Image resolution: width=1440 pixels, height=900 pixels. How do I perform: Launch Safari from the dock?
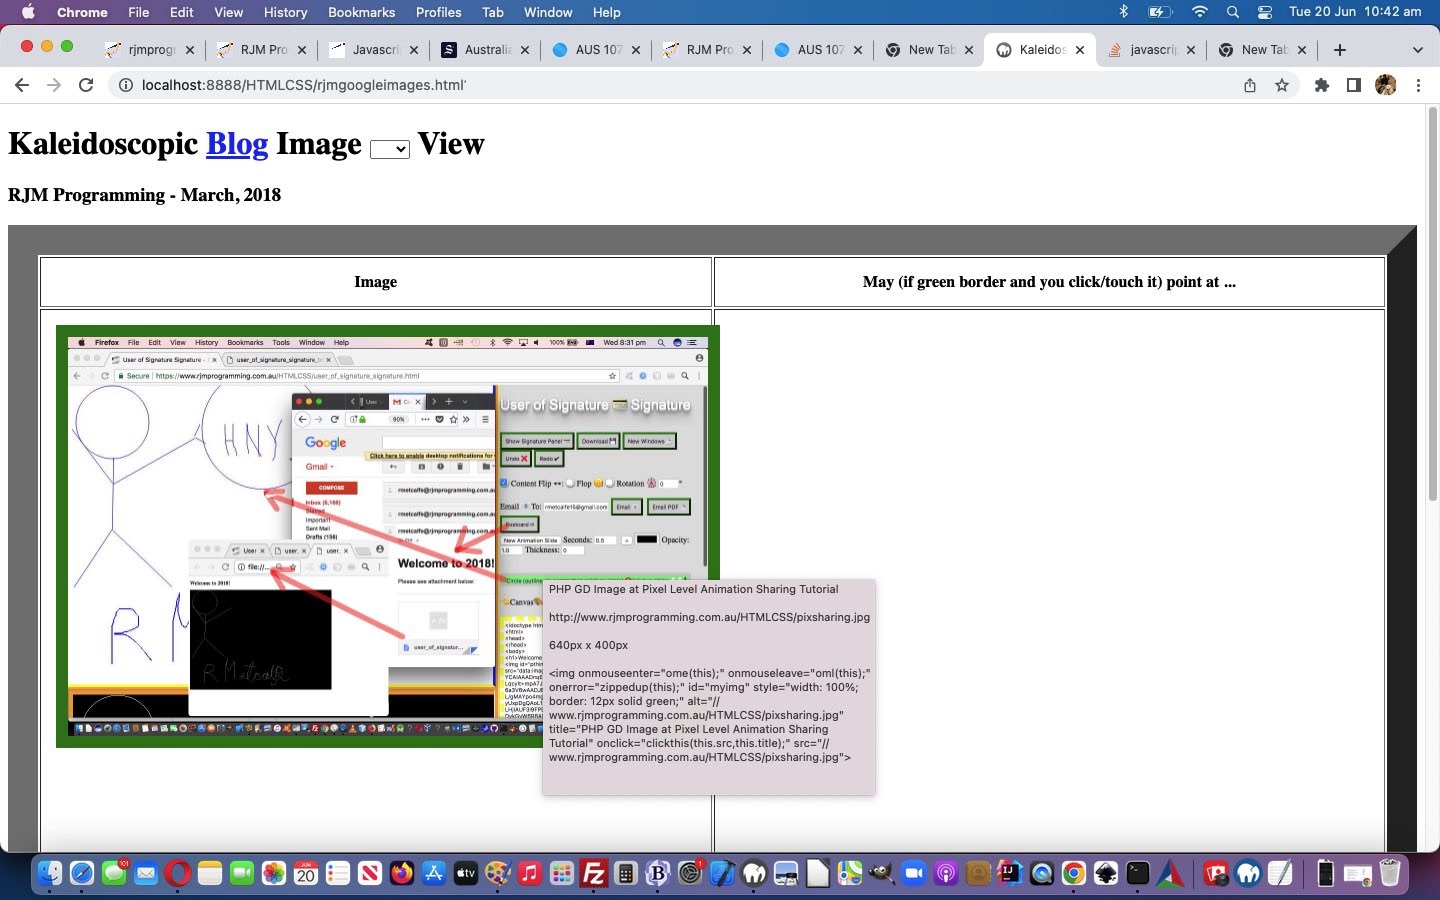(x=82, y=873)
